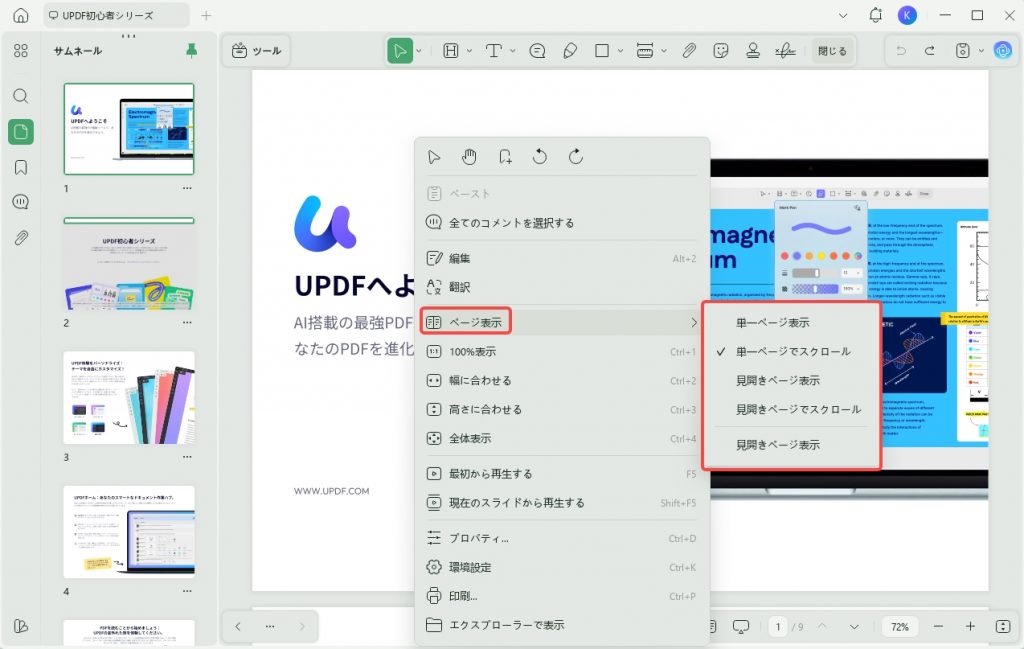Viewport: 1024px width, 649px height.
Task: Toggle the green pin on thumbnail panel
Action: (x=191, y=50)
